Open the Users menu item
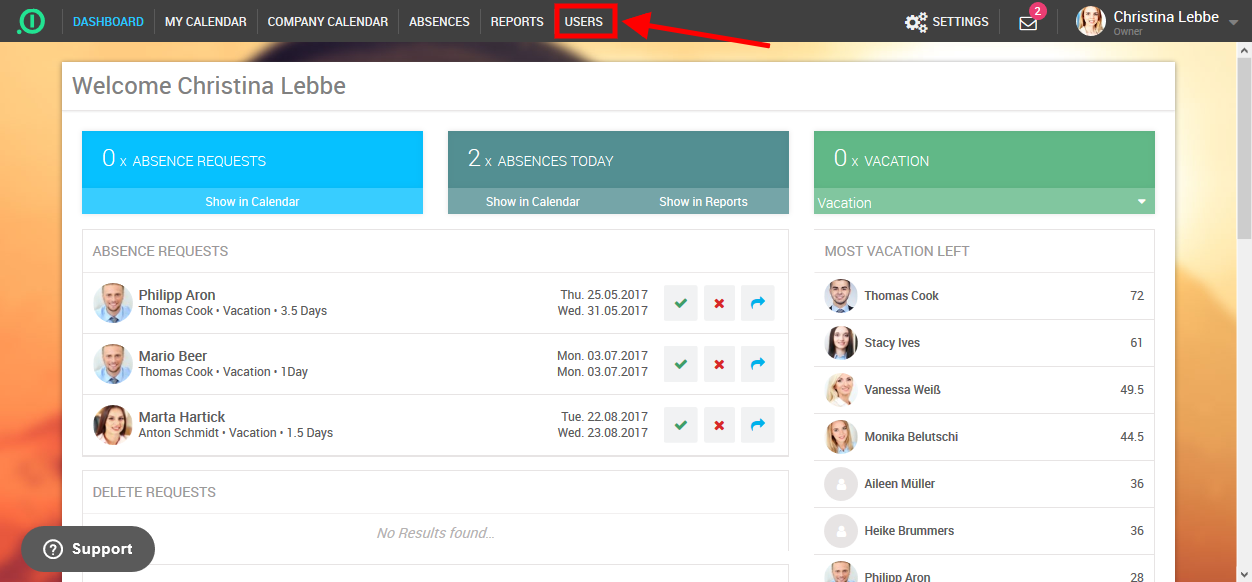This screenshot has height=582, width=1252. pos(584,22)
